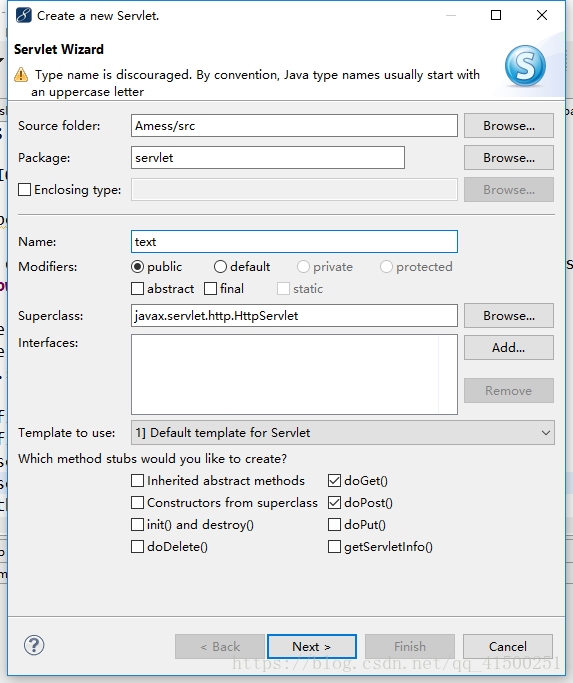Click into the Name text field
Image resolution: width=573 pixels, height=683 pixels.
pos(294,242)
